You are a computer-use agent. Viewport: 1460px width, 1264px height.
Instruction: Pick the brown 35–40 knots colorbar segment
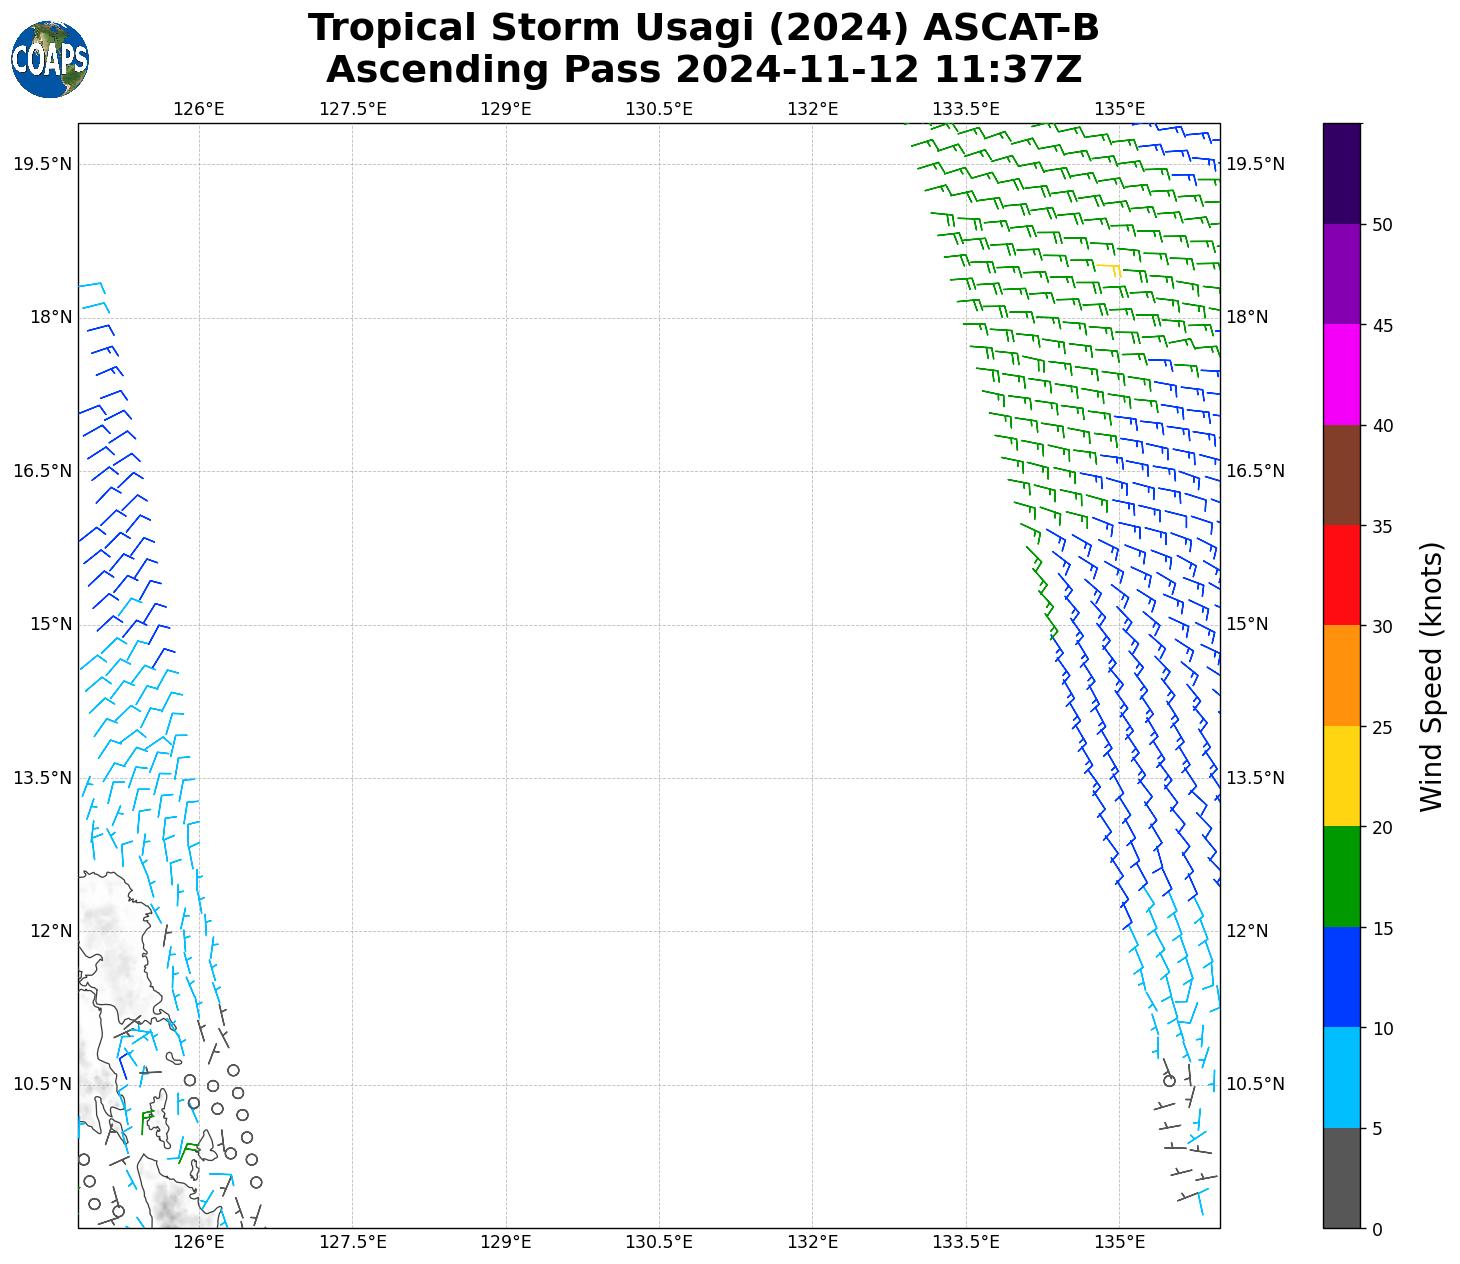click(x=1341, y=475)
